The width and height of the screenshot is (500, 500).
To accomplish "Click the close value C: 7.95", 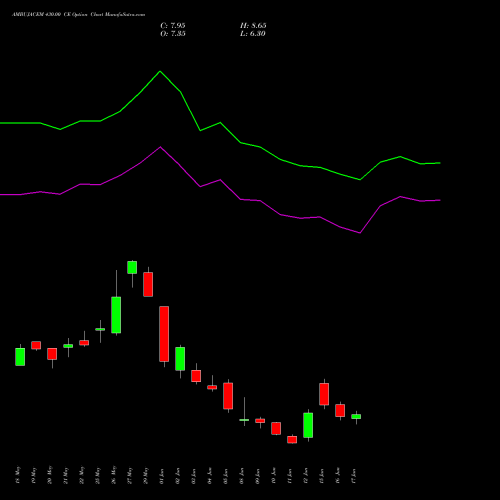I will tap(173, 26).
